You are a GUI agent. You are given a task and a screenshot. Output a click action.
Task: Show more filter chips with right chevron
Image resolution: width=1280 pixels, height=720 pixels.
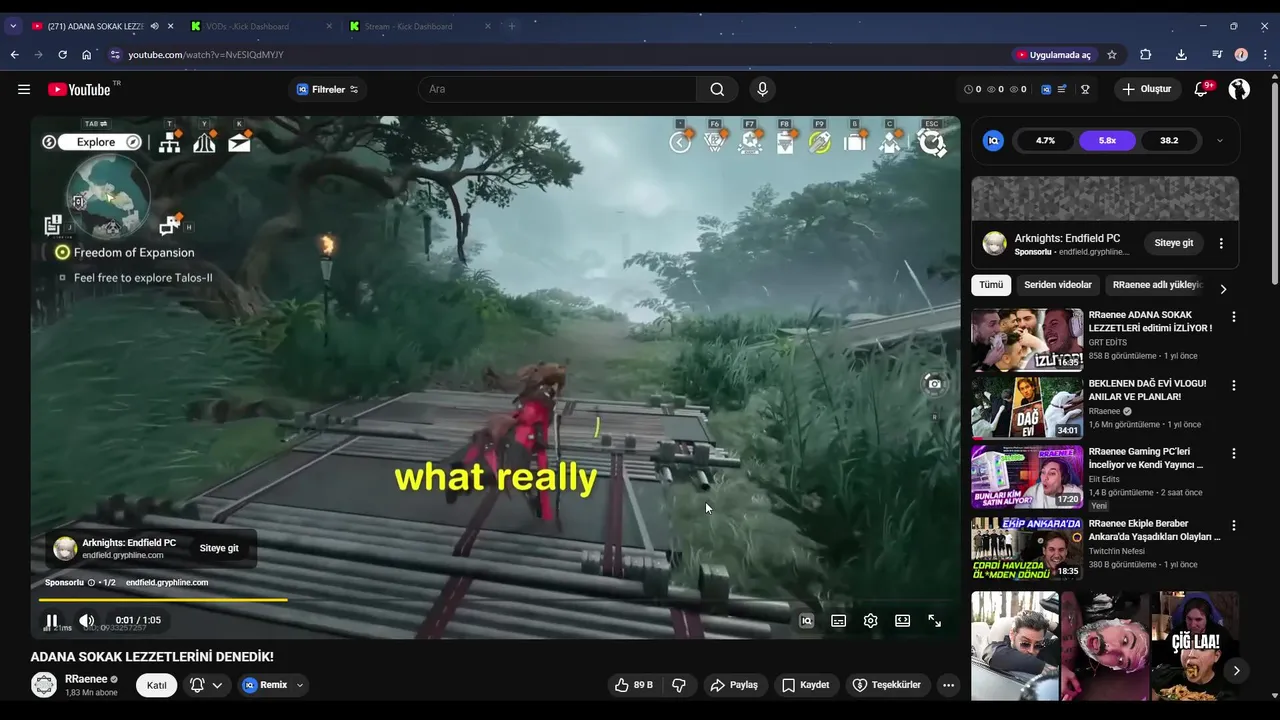click(x=1222, y=288)
